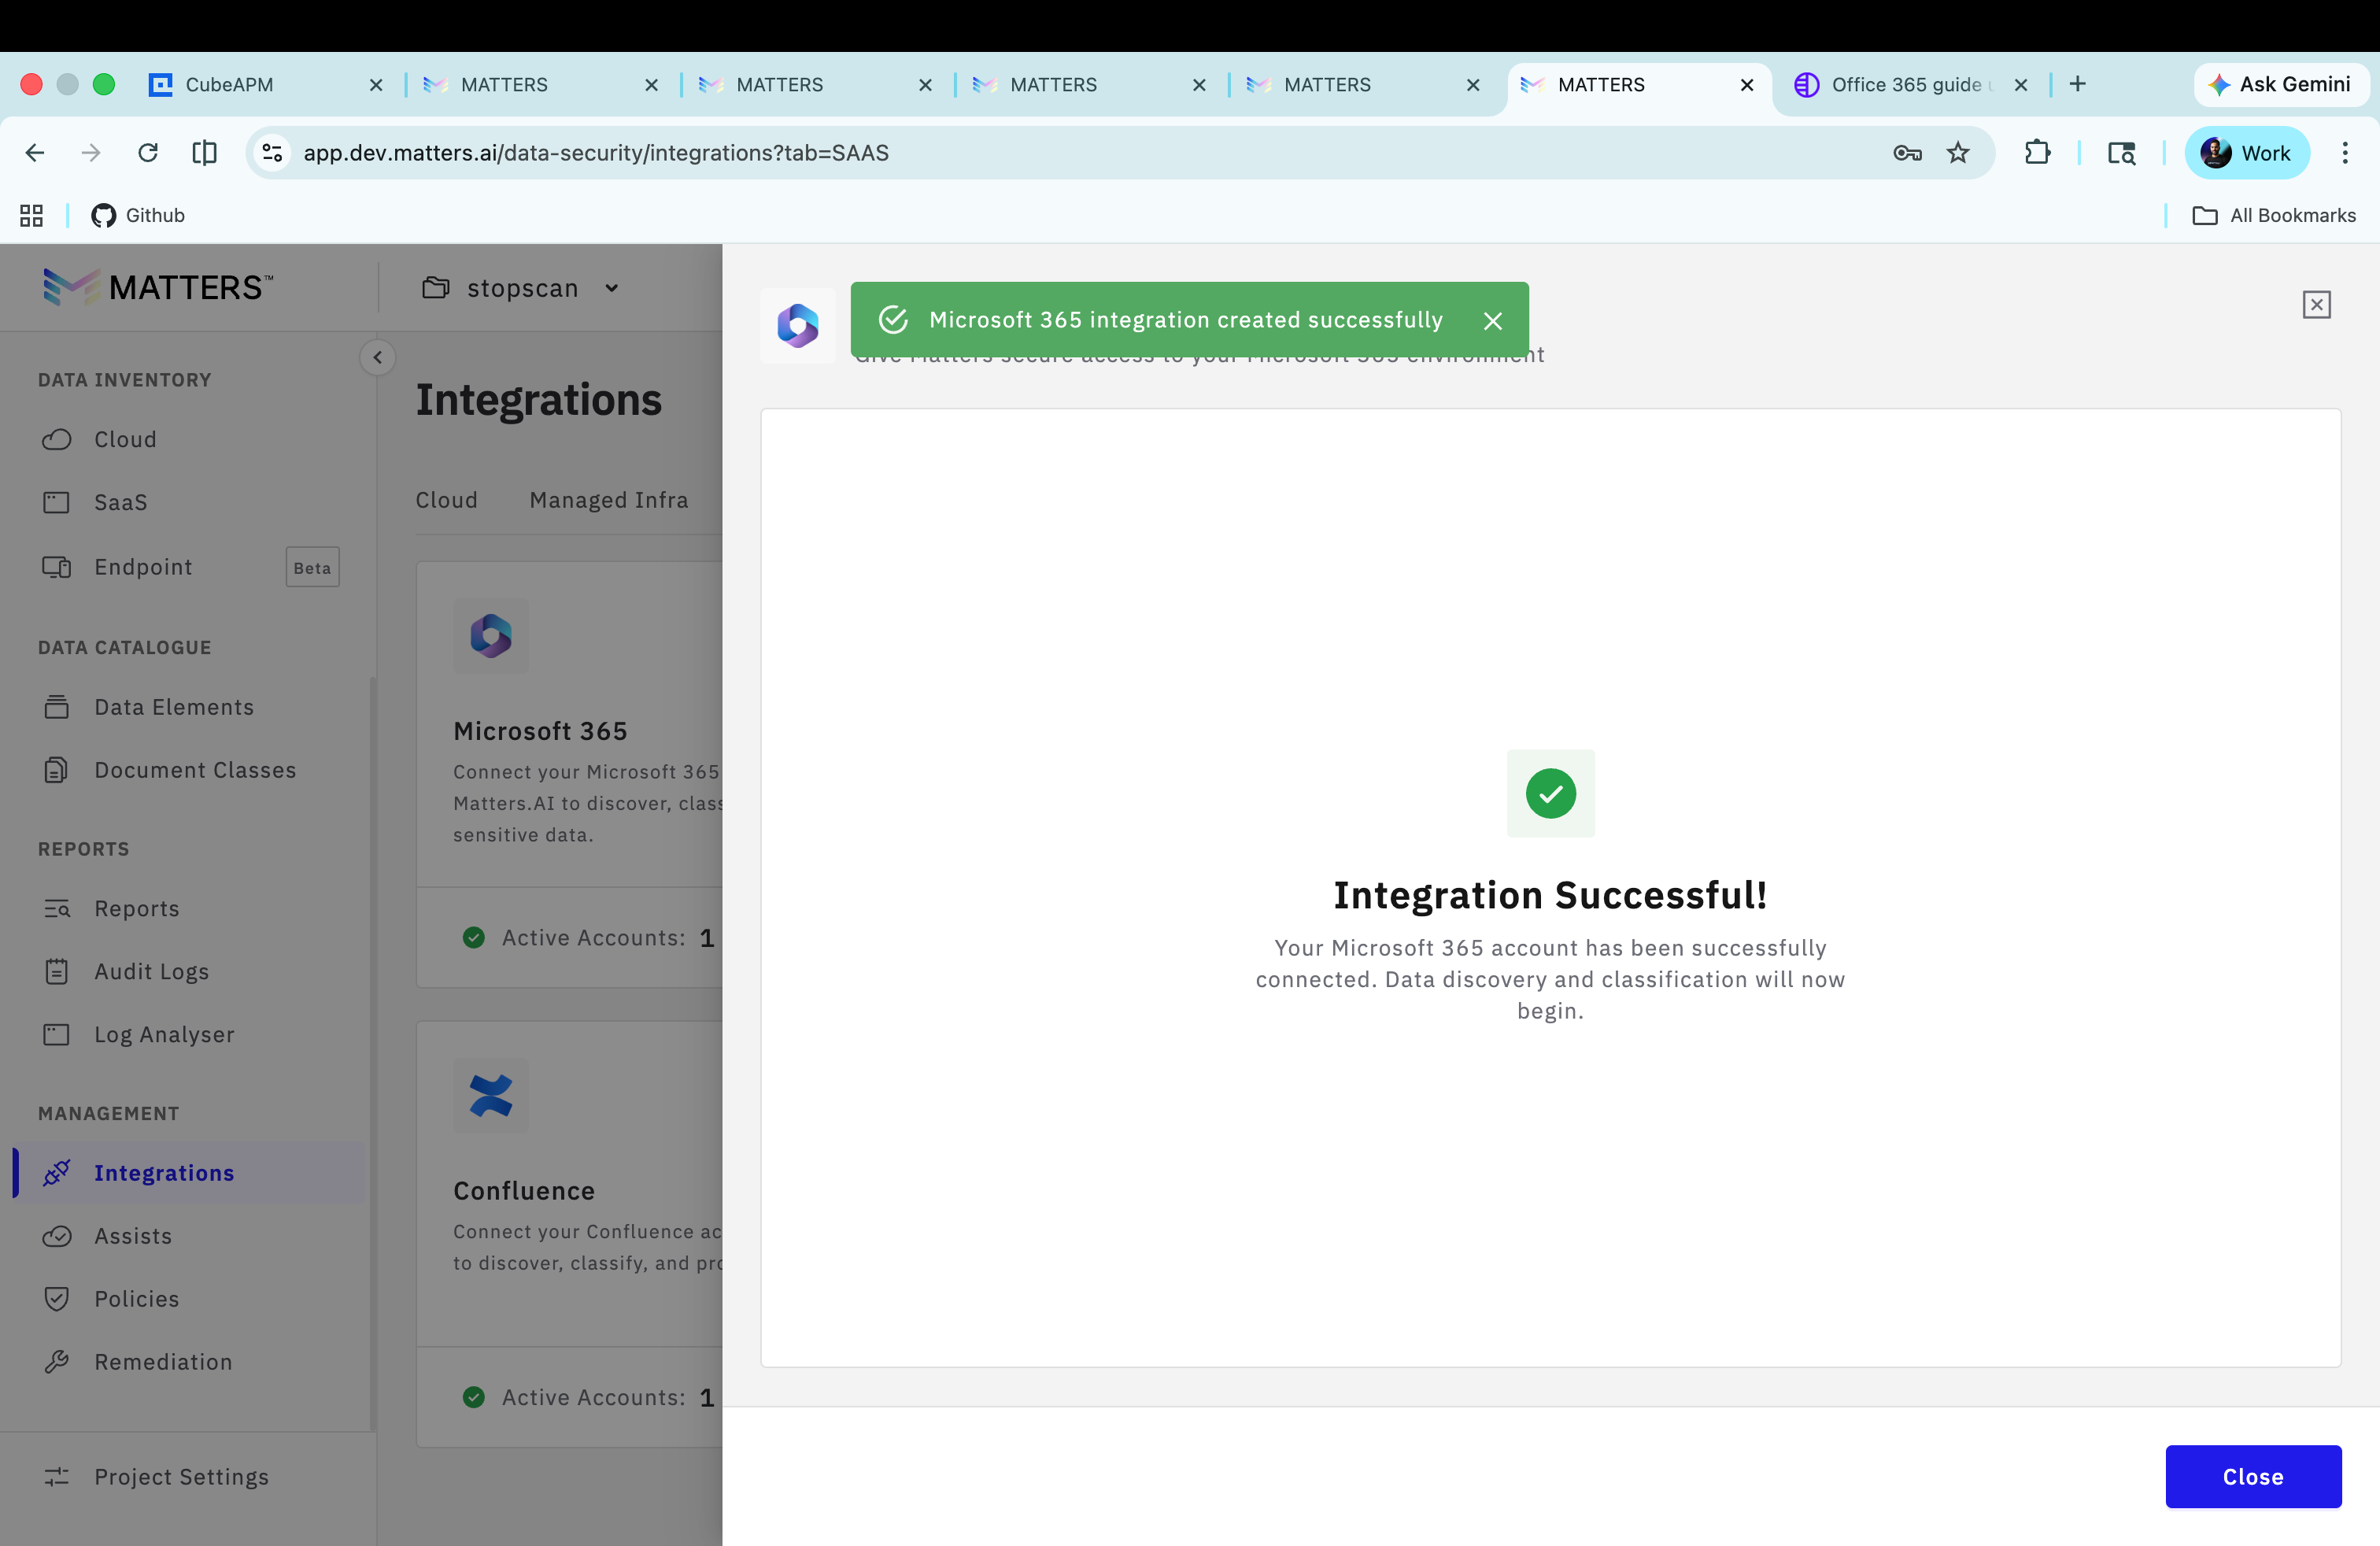Open SaaS in the sidebar

click(120, 502)
